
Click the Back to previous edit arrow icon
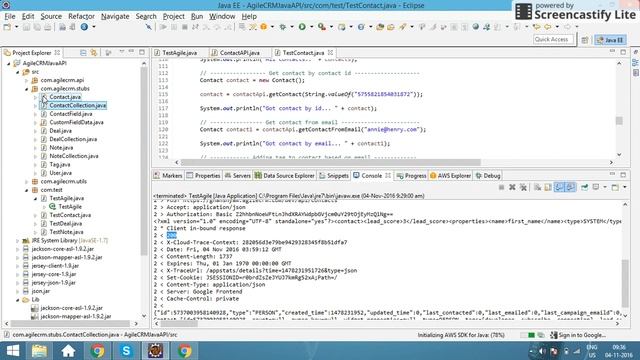(536, 27)
